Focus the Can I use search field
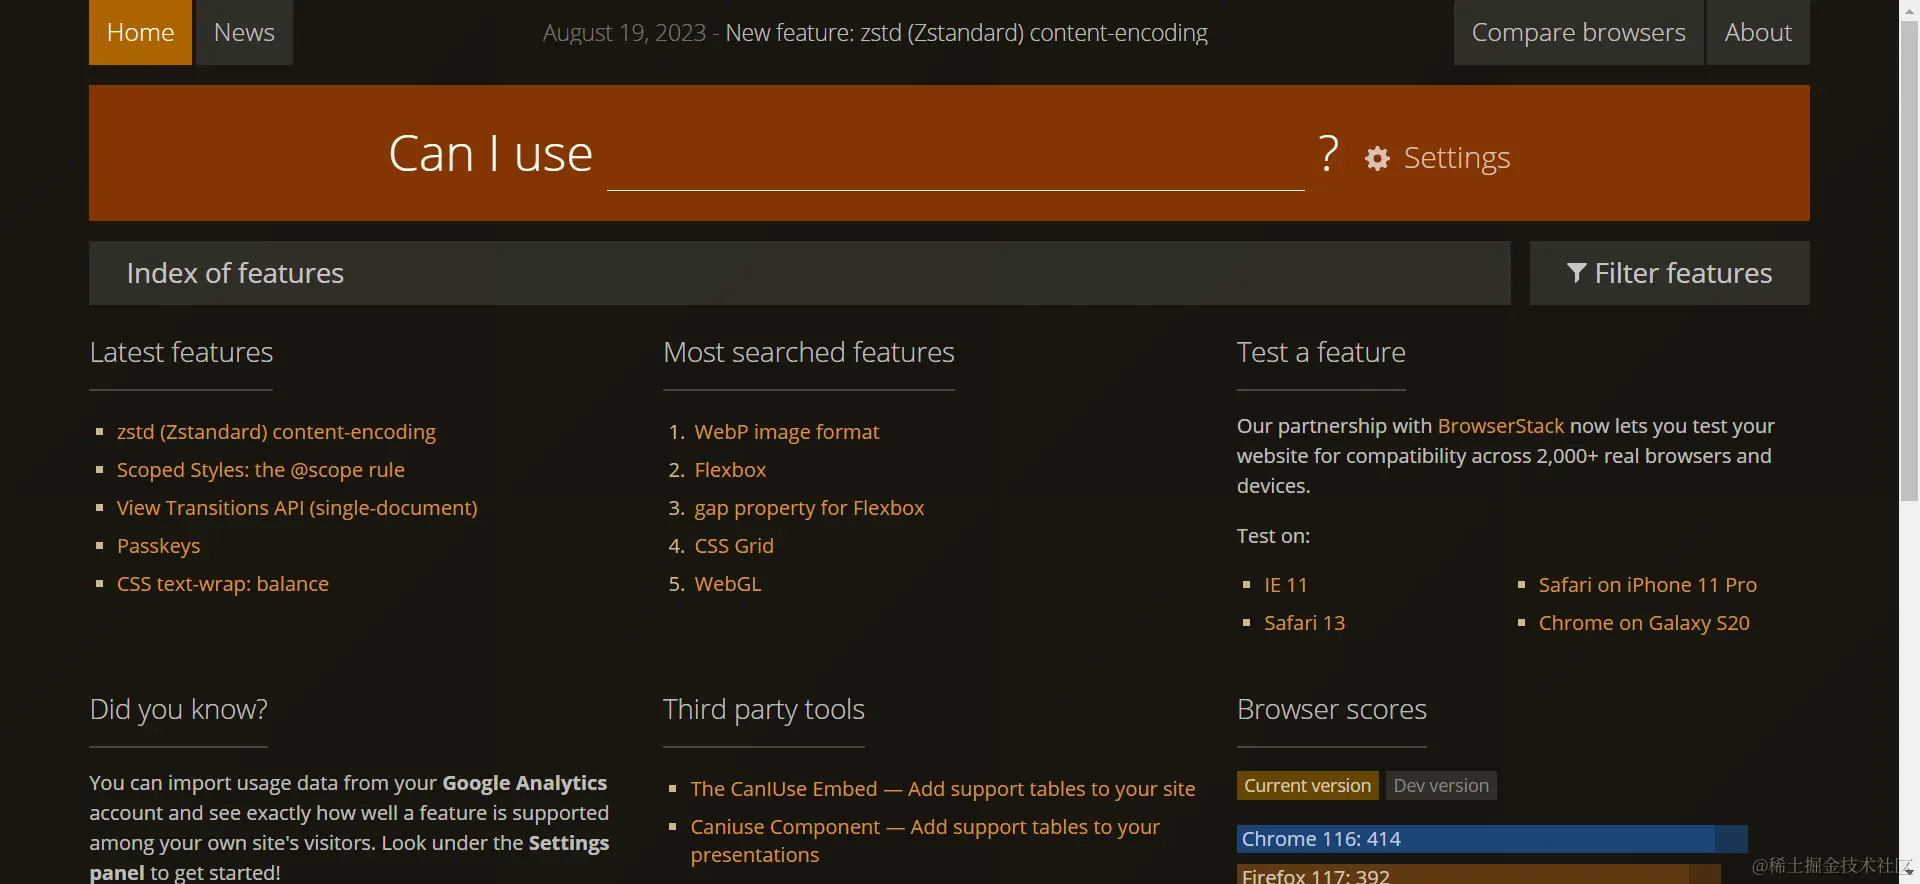This screenshot has height=884, width=1920. (x=955, y=158)
